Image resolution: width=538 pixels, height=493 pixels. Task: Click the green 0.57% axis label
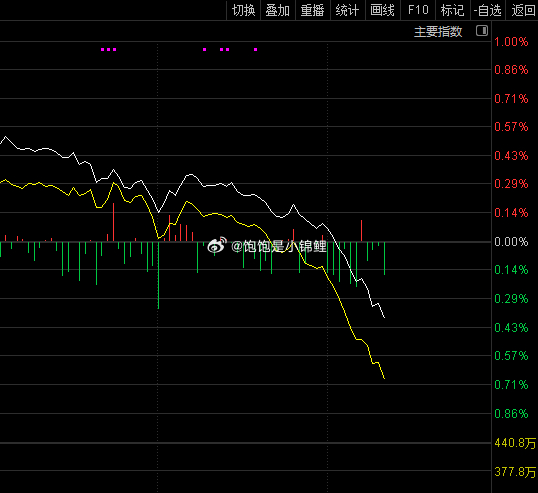tap(511, 356)
